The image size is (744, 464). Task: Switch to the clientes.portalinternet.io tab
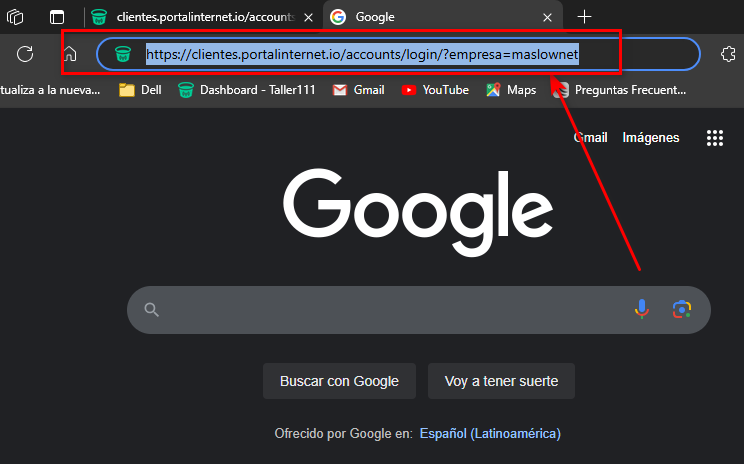pos(205,17)
